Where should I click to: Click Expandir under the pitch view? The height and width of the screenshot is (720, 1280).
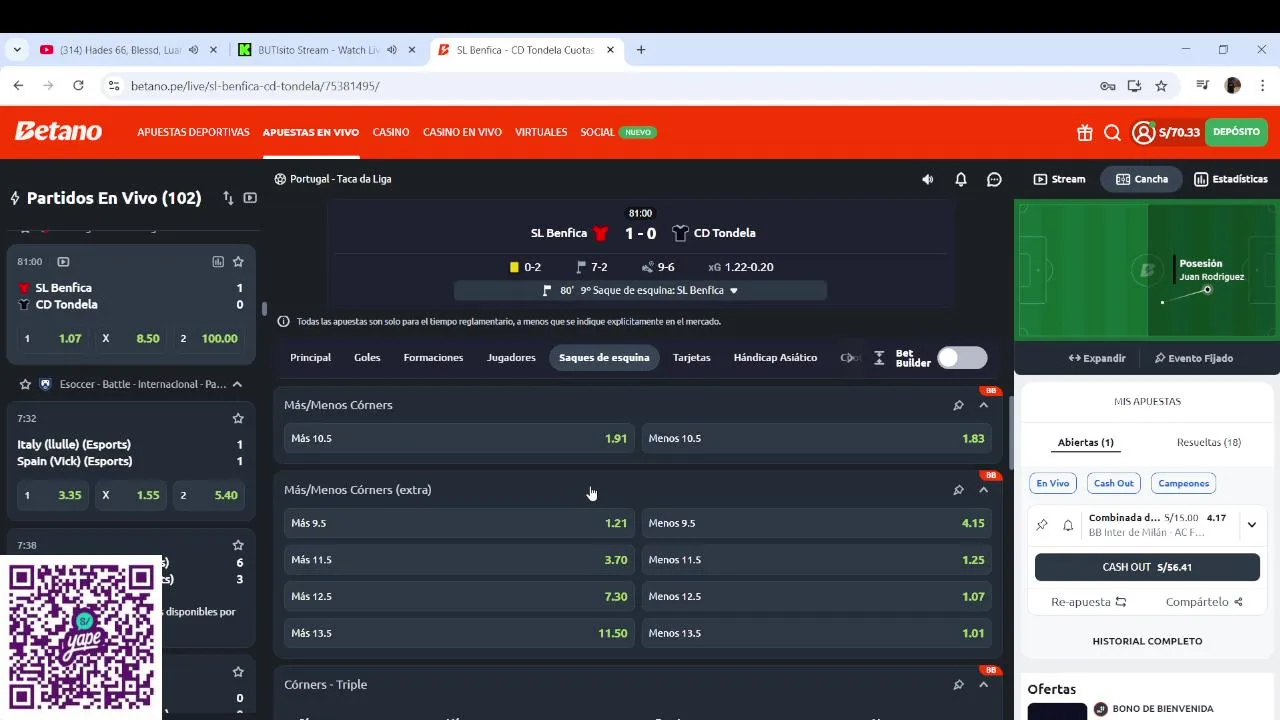tap(1097, 358)
